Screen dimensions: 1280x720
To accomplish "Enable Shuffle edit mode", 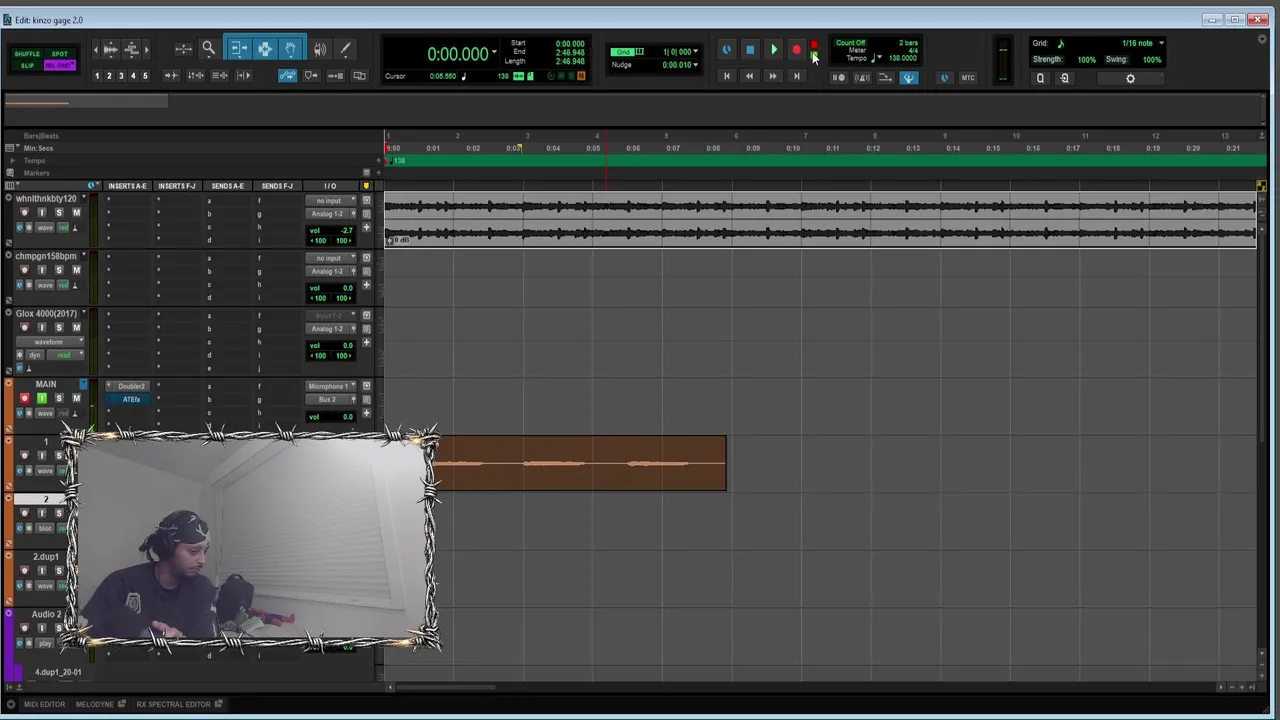I will [x=27, y=54].
